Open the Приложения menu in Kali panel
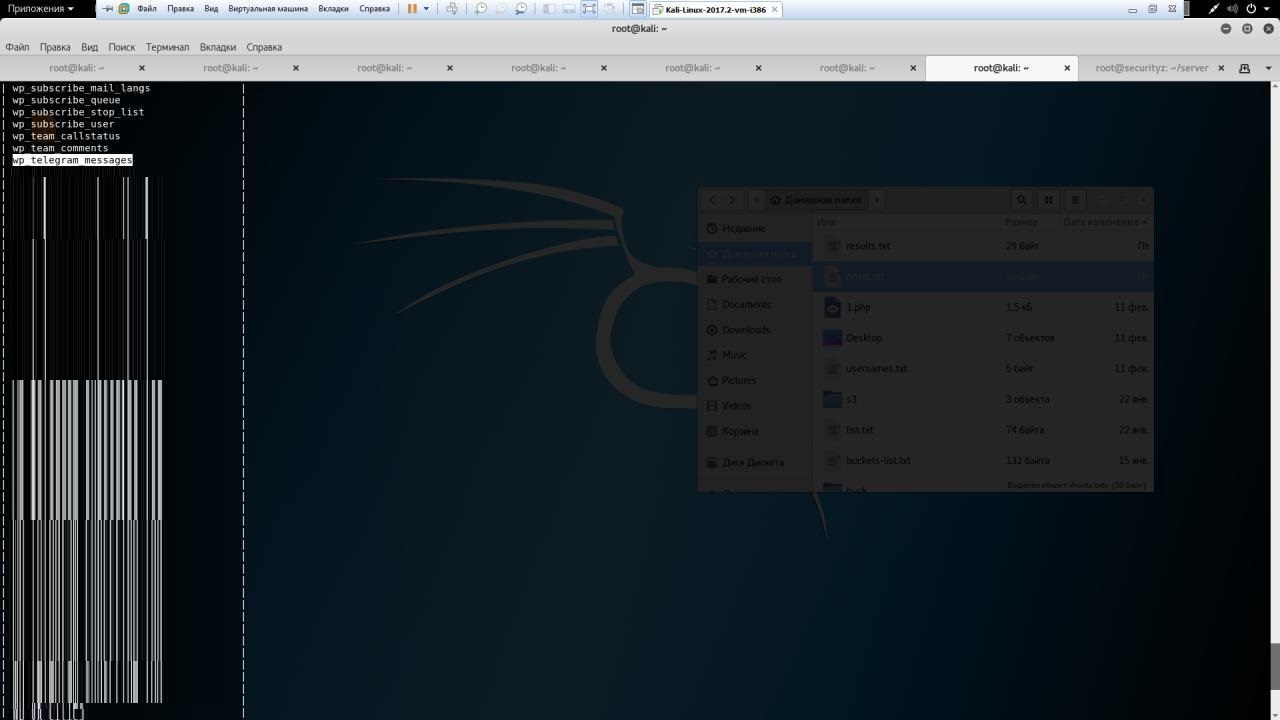 point(40,8)
